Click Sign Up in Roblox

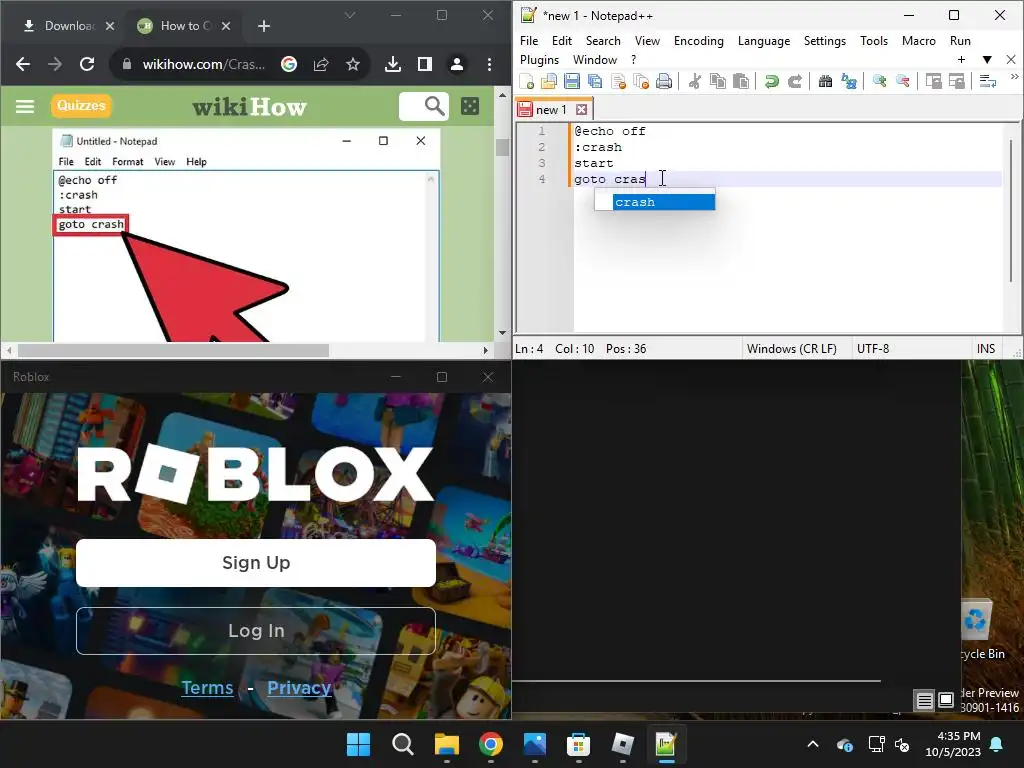tap(256, 562)
